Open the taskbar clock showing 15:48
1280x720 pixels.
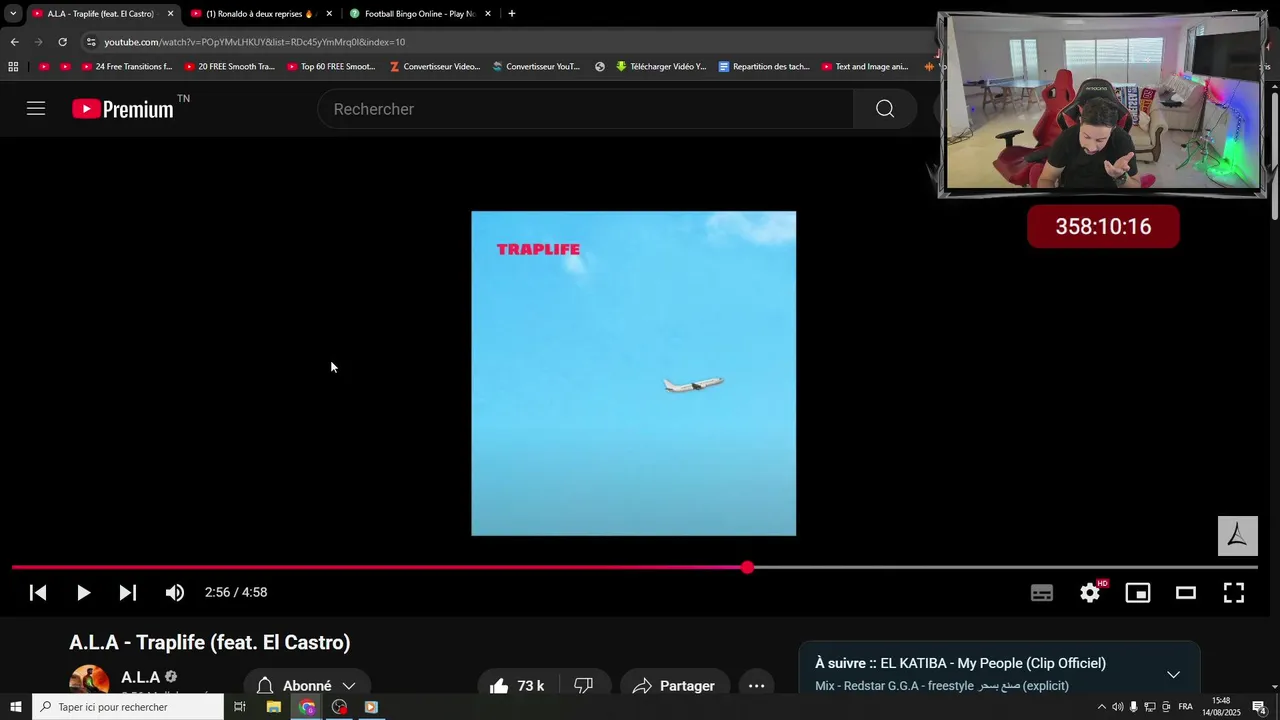click(x=1221, y=707)
